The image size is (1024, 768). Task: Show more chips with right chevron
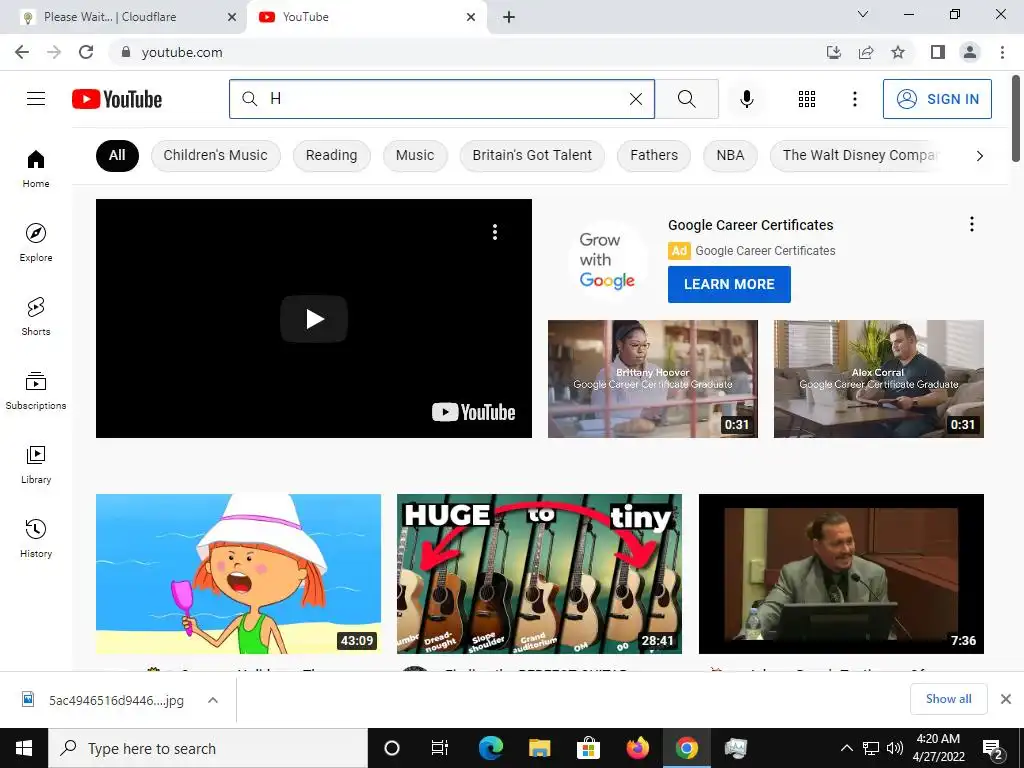point(979,155)
